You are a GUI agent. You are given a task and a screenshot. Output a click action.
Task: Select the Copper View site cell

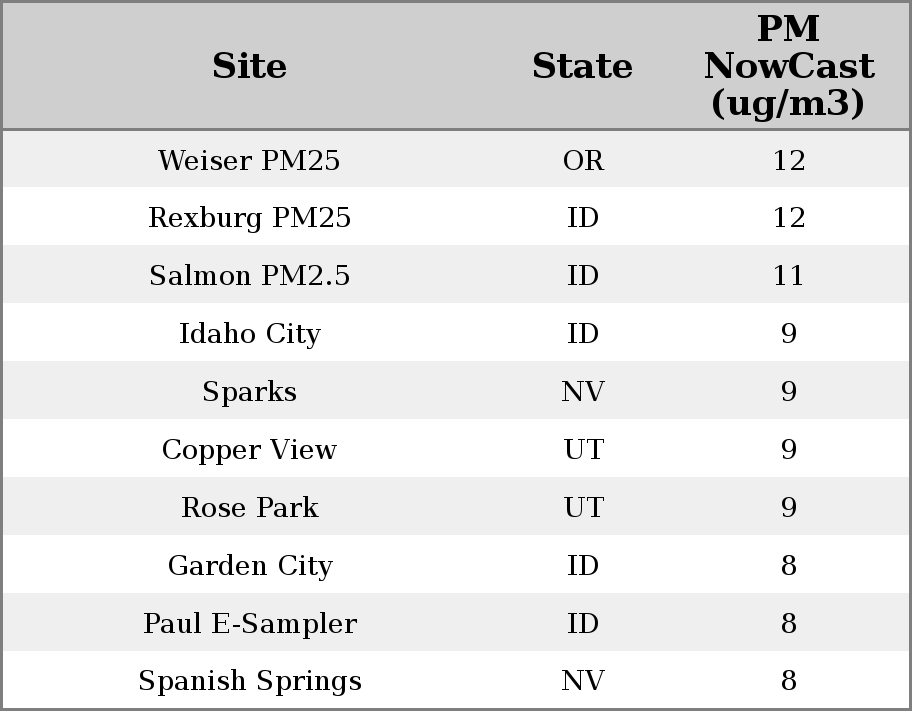(x=249, y=449)
